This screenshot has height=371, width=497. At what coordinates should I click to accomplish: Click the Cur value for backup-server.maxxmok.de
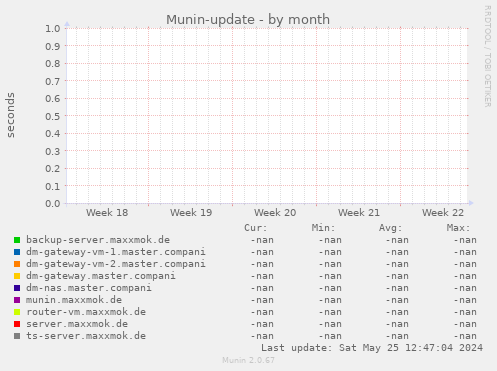click(262, 240)
